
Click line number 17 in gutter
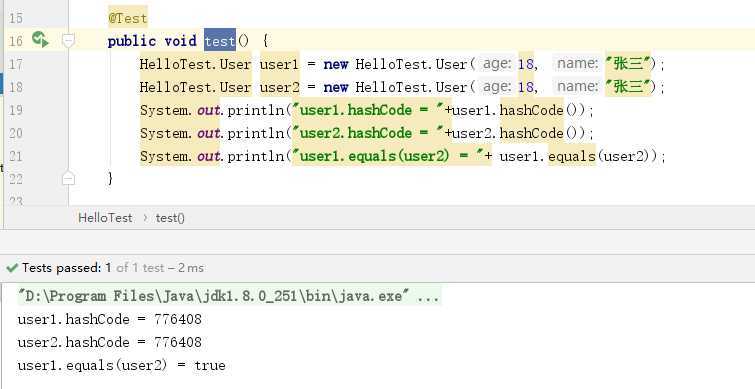[16, 64]
